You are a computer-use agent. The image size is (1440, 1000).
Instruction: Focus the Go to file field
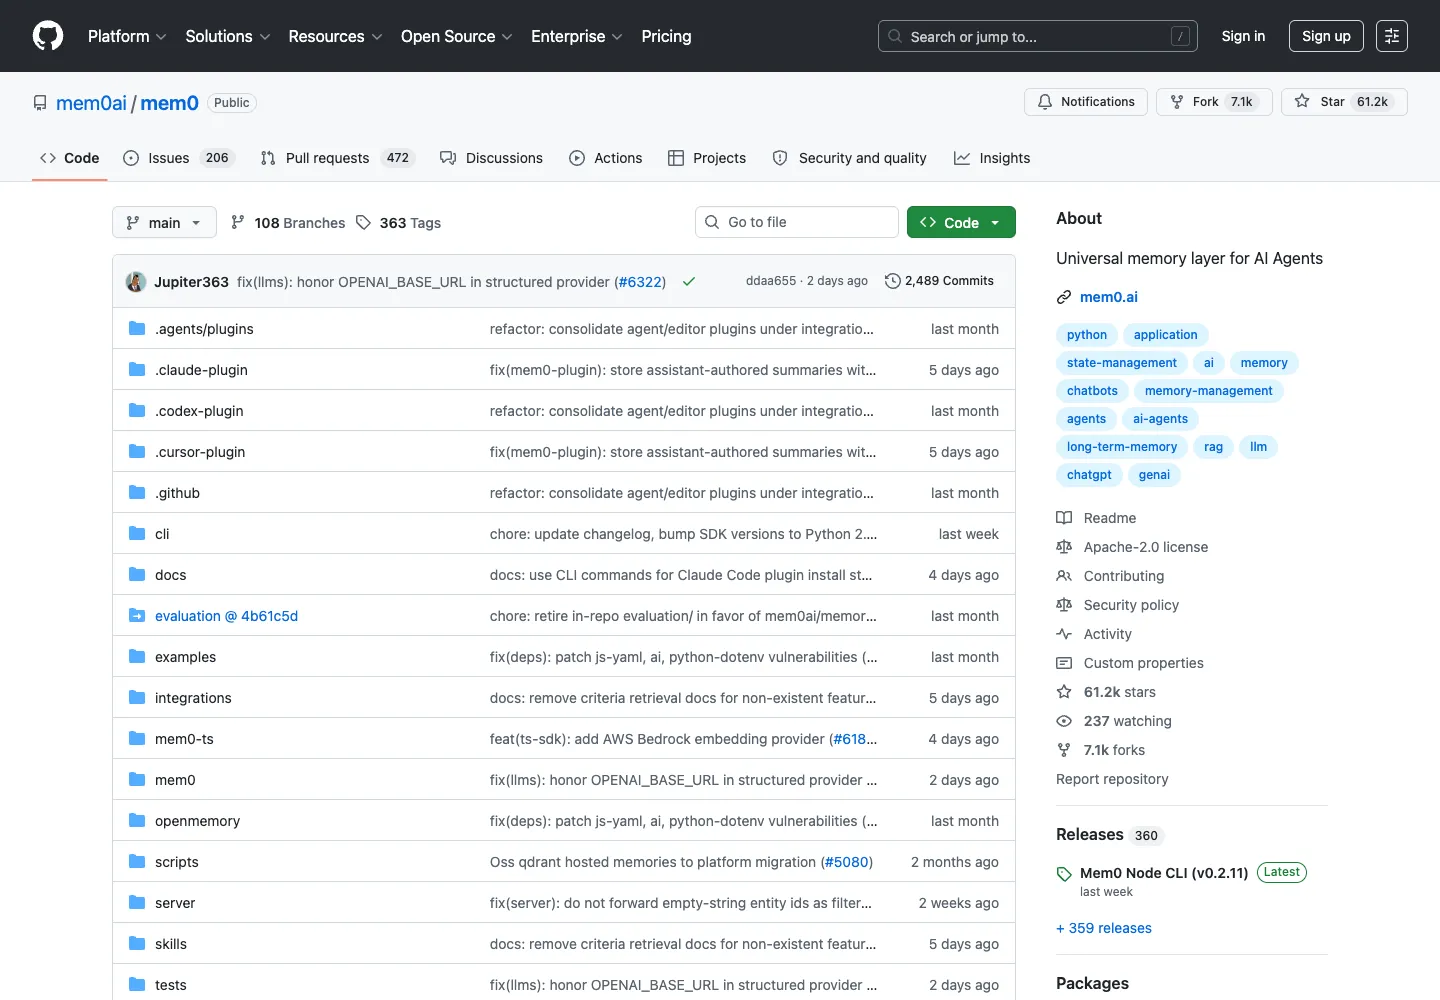[x=797, y=222]
